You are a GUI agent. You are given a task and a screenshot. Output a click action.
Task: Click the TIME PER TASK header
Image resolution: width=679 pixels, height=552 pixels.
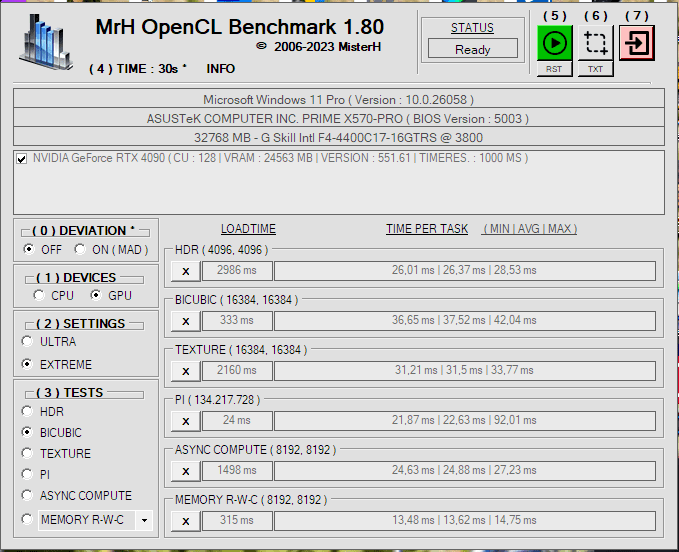[x=427, y=229]
